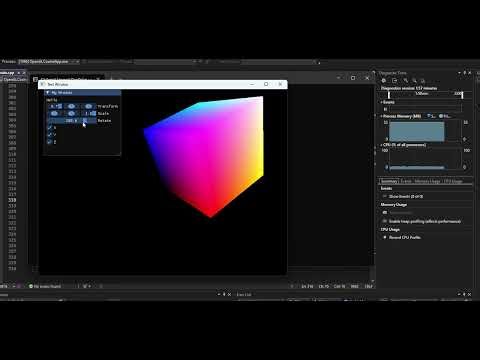Click the No issues found status indicator
480x360 pixels.
(x=45, y=286)
